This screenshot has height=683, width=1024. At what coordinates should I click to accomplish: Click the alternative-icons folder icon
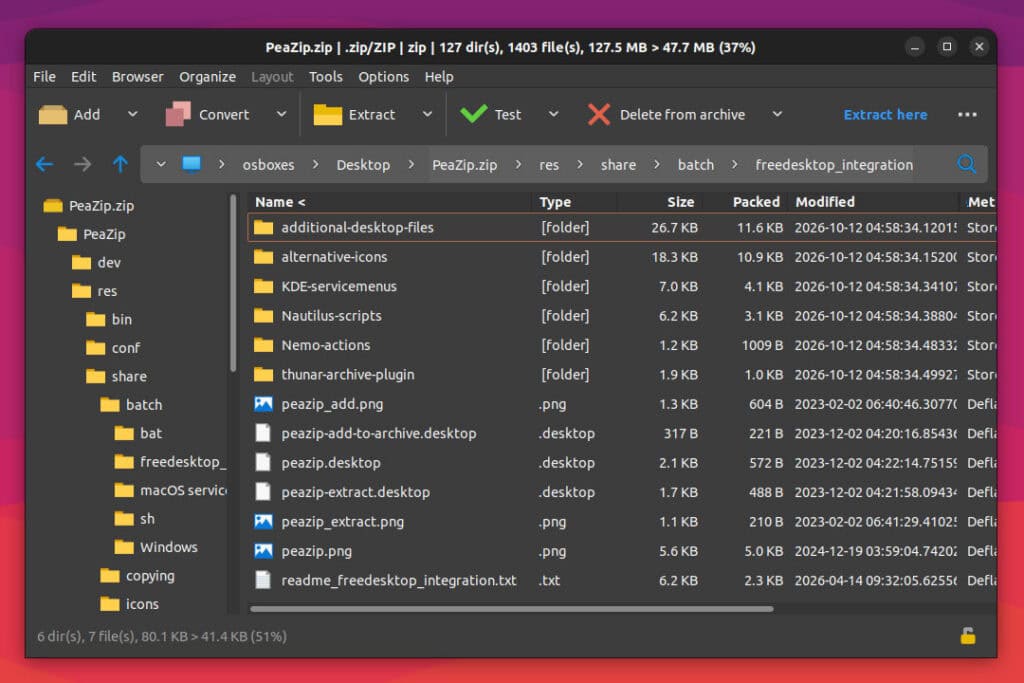[x=263, y=257]
